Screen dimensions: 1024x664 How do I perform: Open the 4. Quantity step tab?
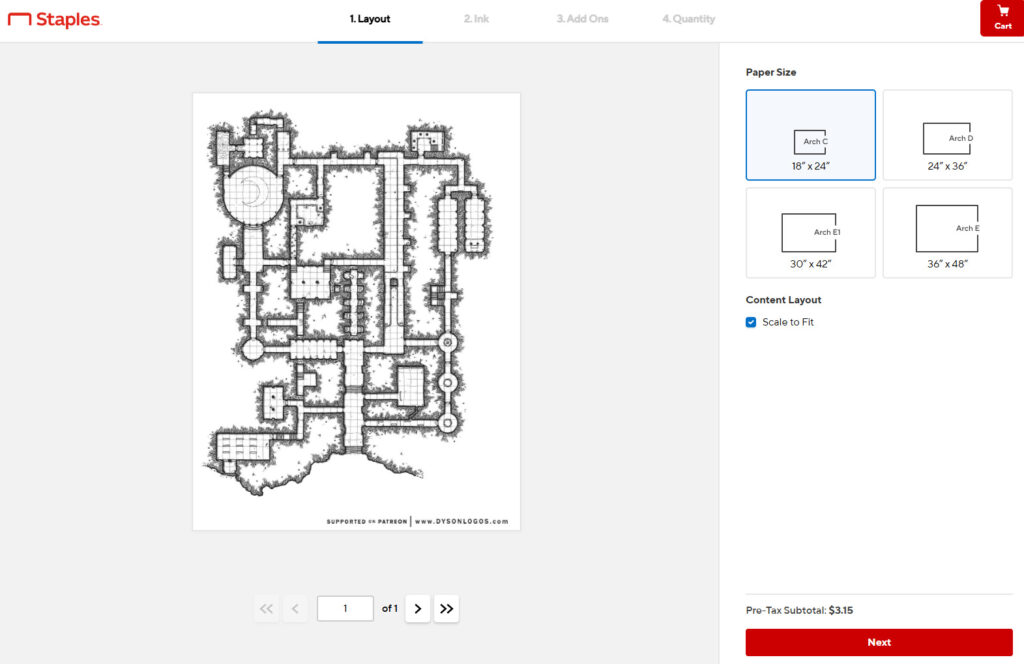click(x=688, y=20)
